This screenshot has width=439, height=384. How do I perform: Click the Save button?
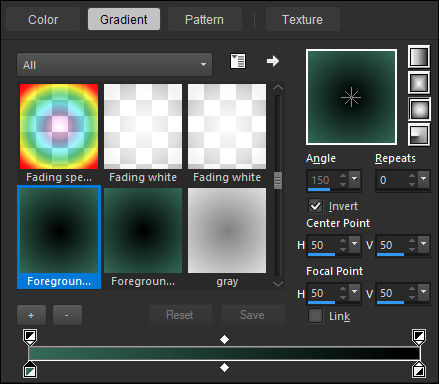tap(252, 315)
